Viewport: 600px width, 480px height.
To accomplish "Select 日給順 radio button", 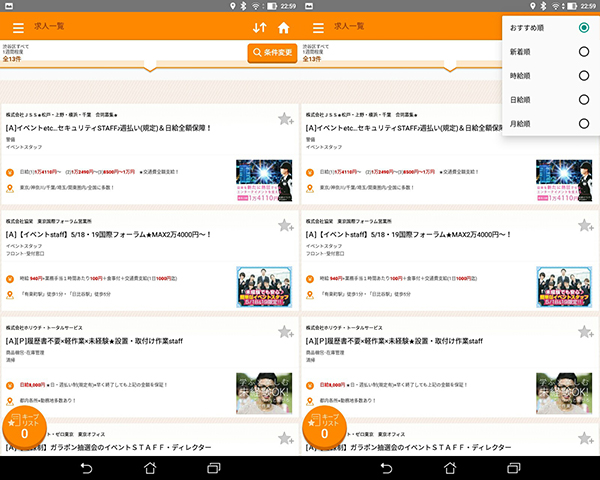I will 584,100.
